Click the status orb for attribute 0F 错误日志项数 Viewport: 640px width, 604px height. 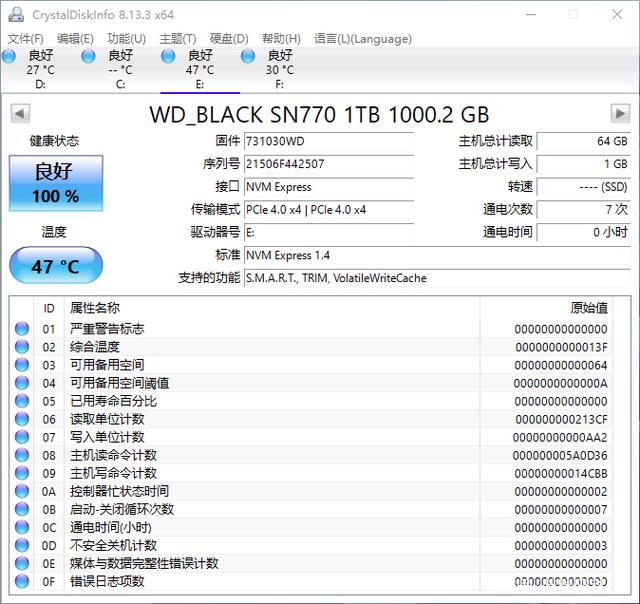pyautogui.click(x=22, y=581)
